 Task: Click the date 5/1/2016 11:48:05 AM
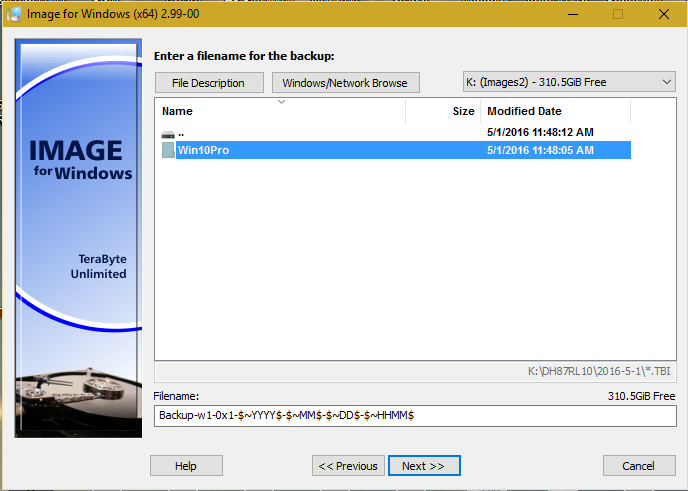tap(540, 150)
